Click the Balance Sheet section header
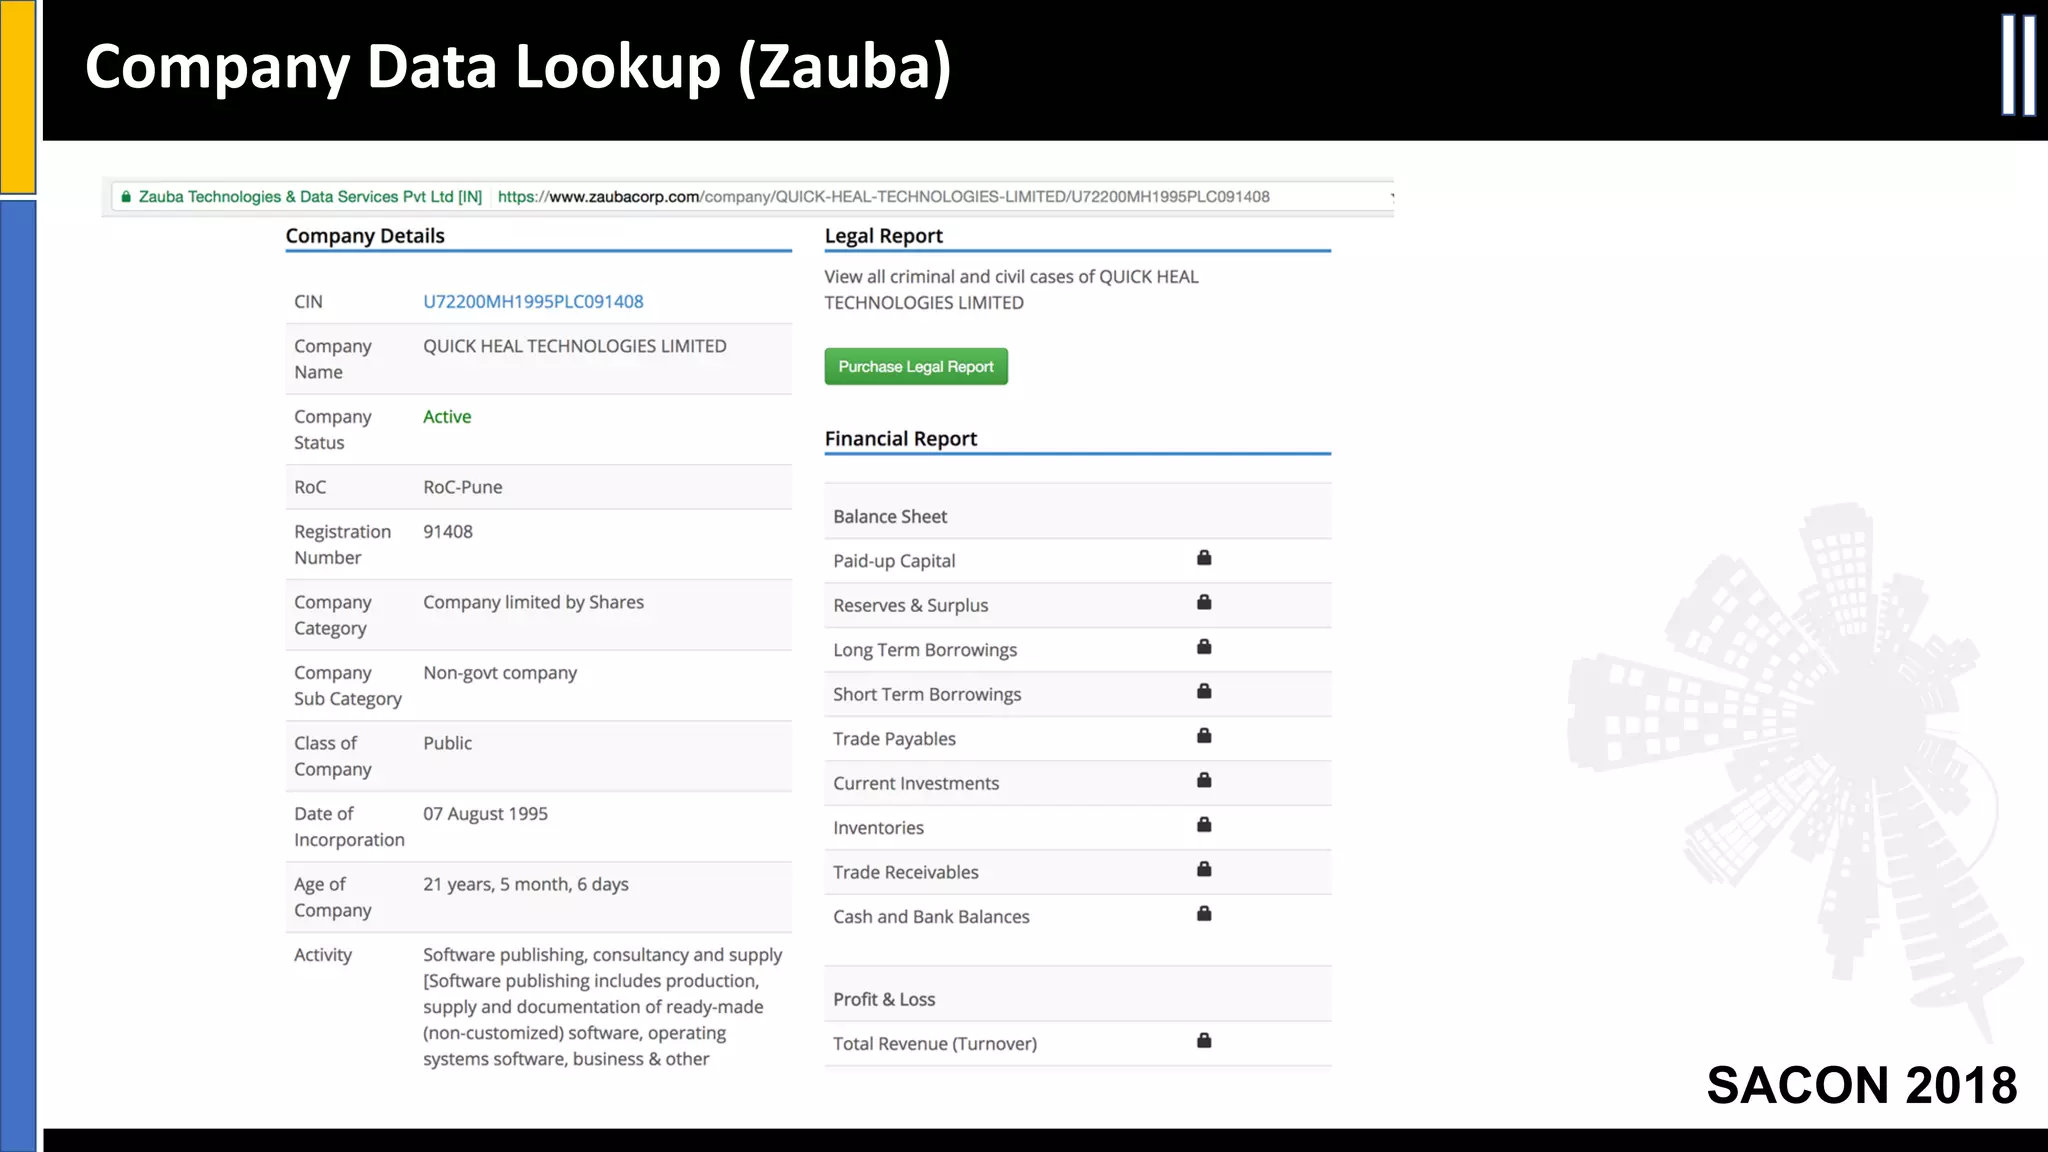This screenshot has width=2048, height=1152. click(x=890, y=517)
